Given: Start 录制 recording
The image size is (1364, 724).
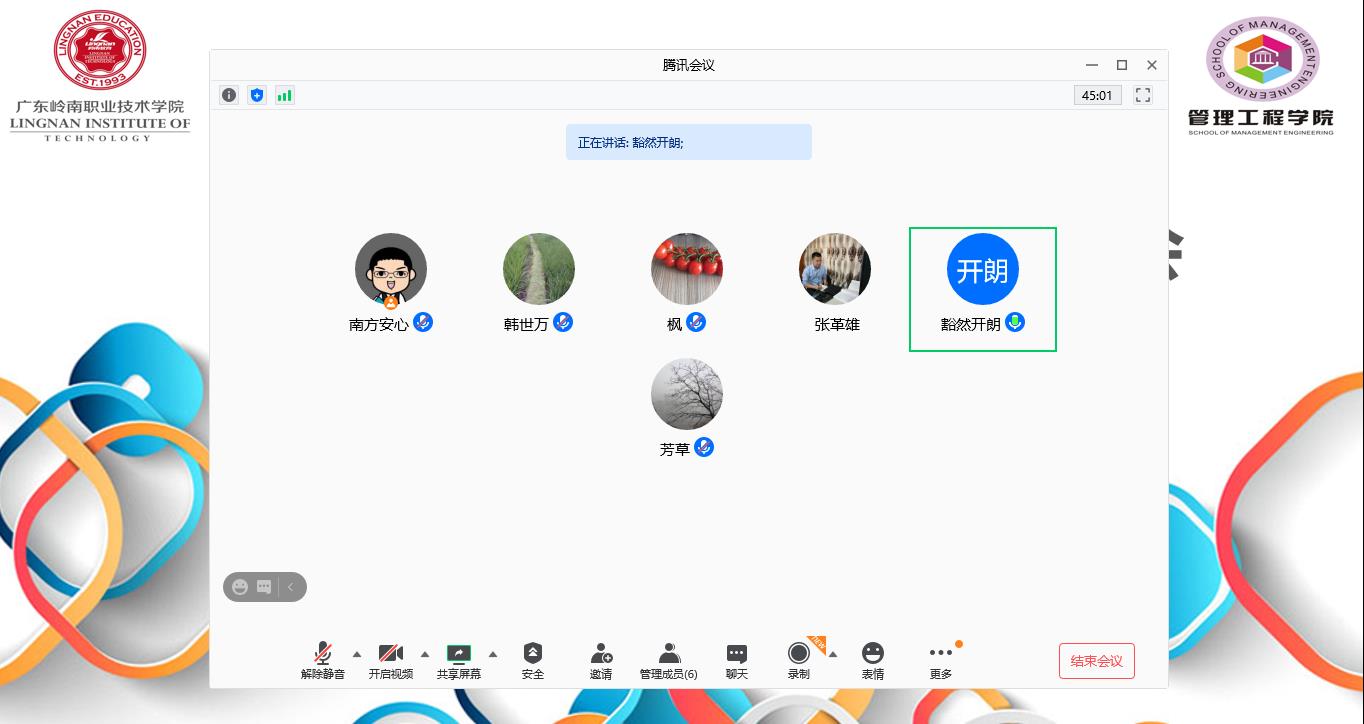Looking at the screenshot, I should (799, 660).
